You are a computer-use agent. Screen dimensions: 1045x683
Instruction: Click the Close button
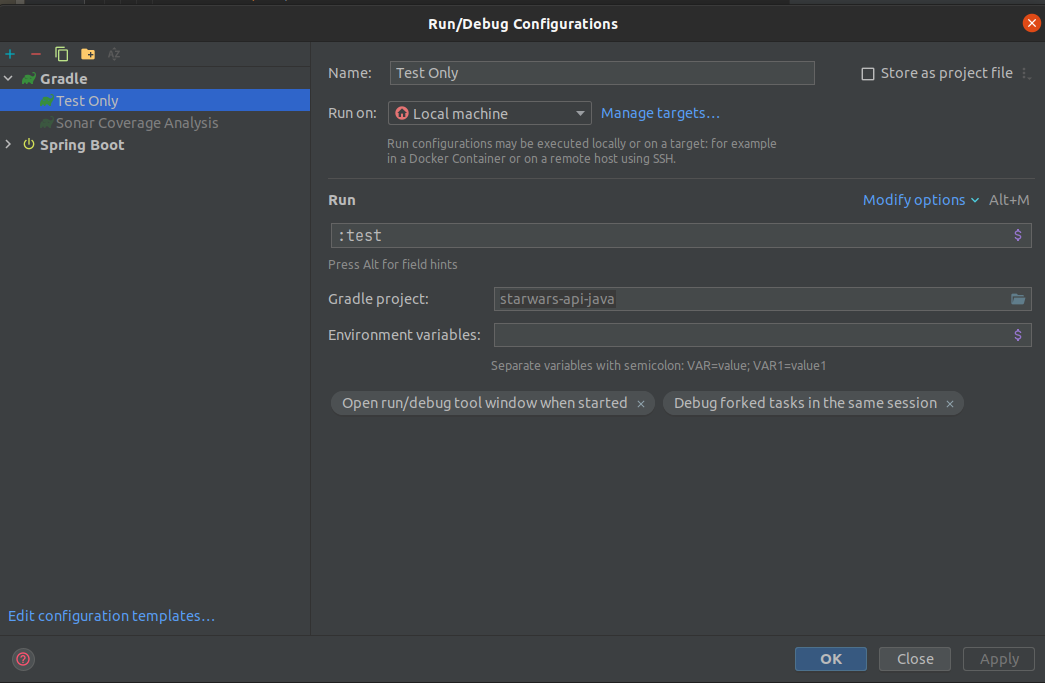(915, 659)
